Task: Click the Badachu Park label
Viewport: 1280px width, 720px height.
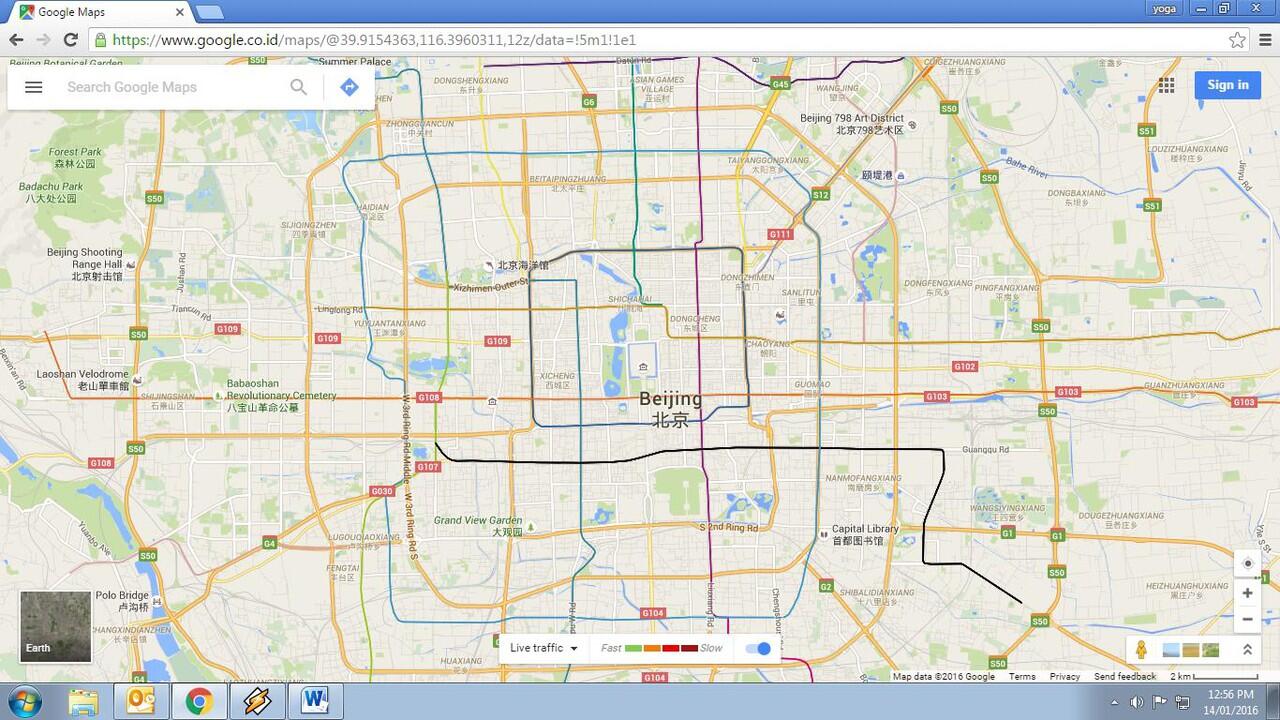Action: pyautogui.click(x=51, y=192)
